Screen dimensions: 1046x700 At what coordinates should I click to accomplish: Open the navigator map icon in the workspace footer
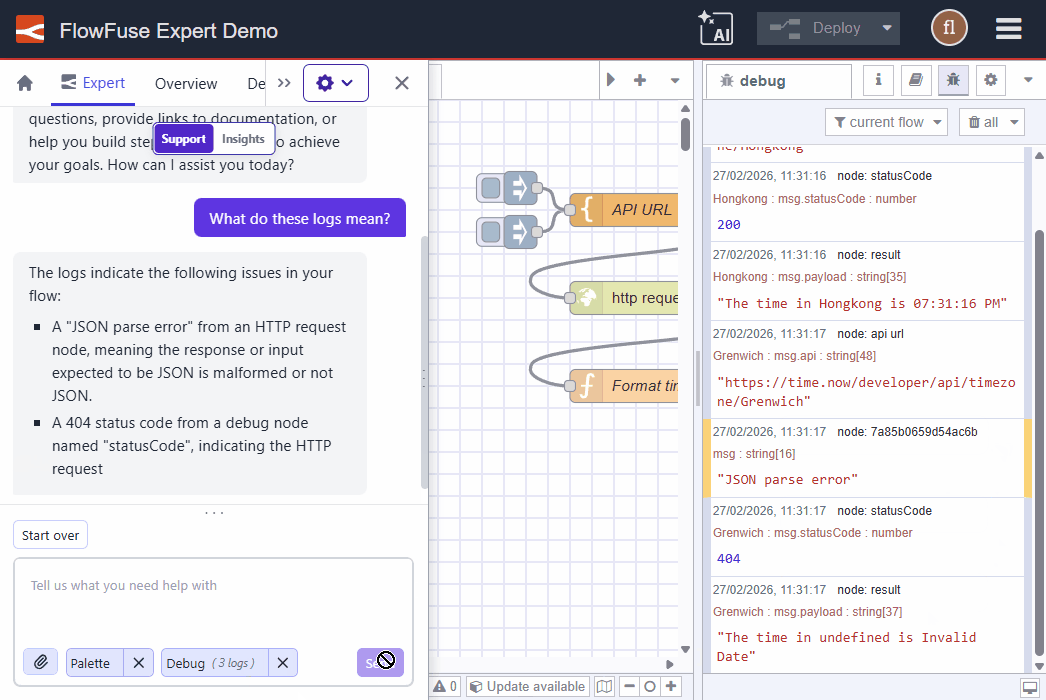pyautogui.click(x=604, y=686)
